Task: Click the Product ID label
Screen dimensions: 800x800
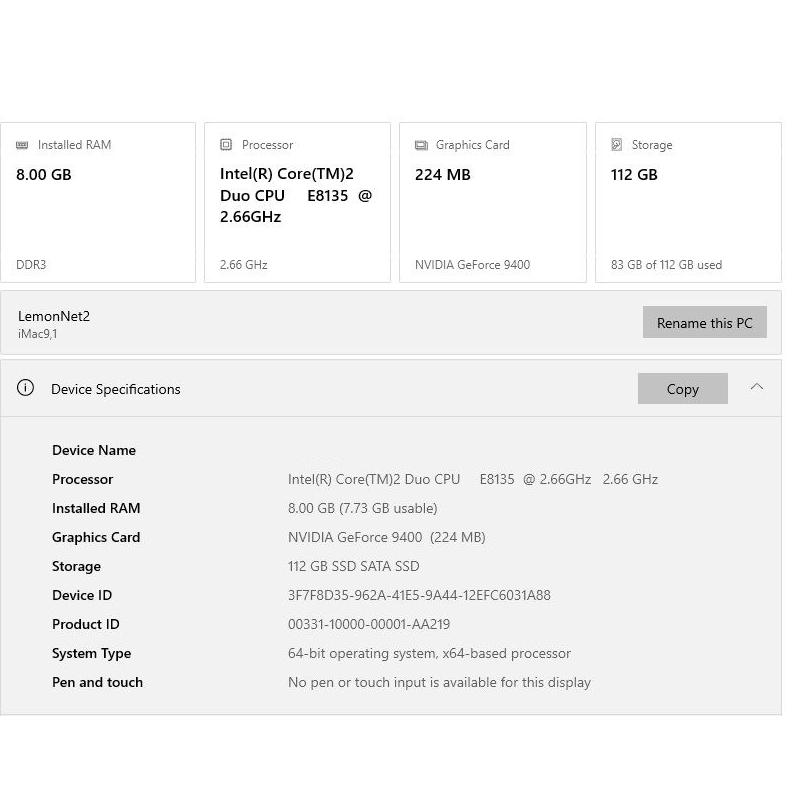Action: (x=86, y=624)
